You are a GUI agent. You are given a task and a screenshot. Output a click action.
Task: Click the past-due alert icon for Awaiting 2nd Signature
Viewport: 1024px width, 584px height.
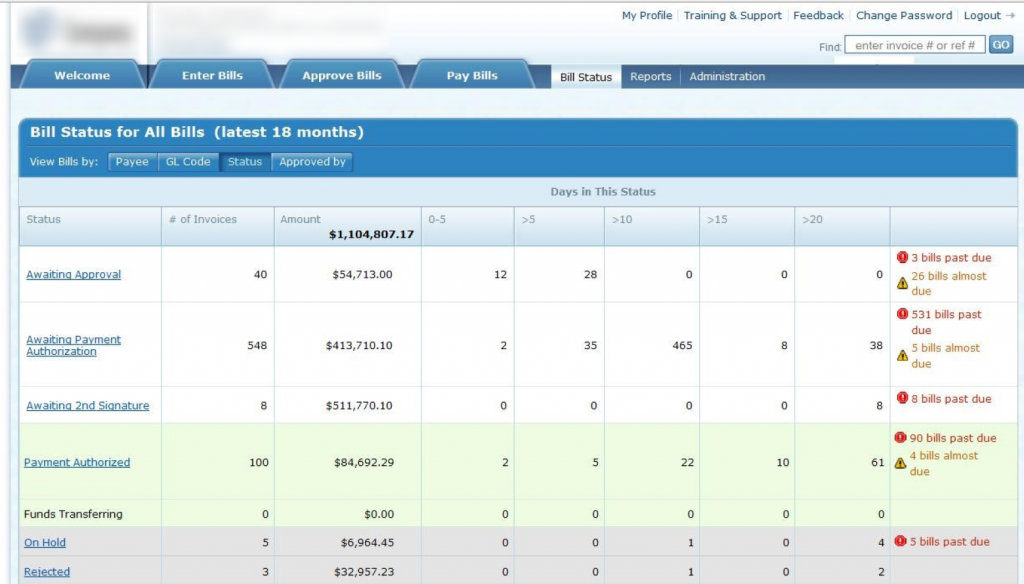click(x=903, y=398)
